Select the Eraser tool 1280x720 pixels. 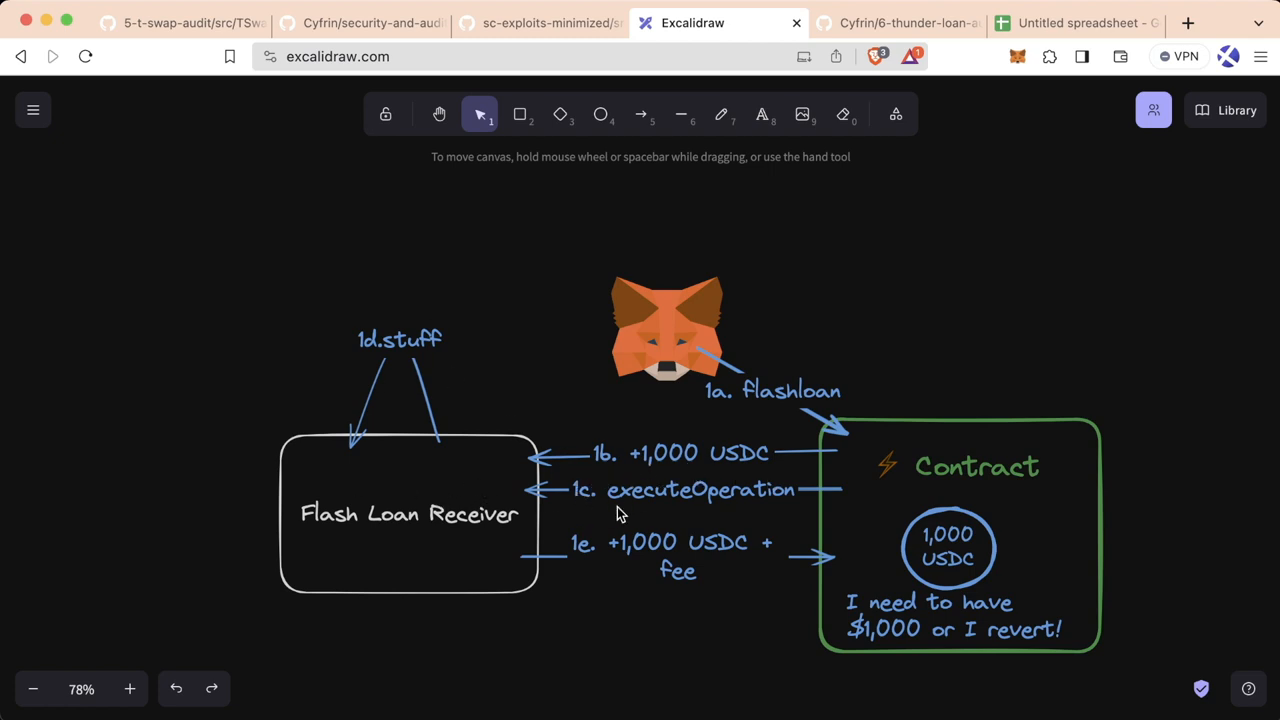click(843, 115)
